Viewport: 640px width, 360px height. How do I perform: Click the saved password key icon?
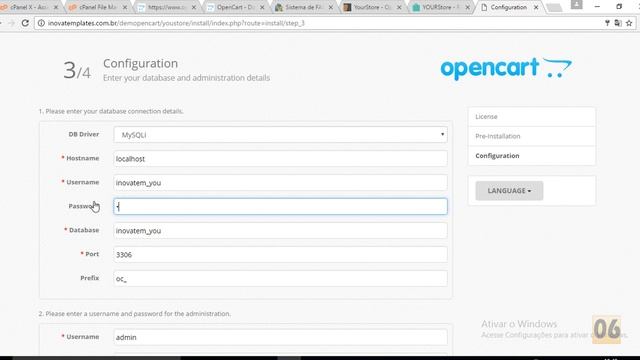coord(607,23)
